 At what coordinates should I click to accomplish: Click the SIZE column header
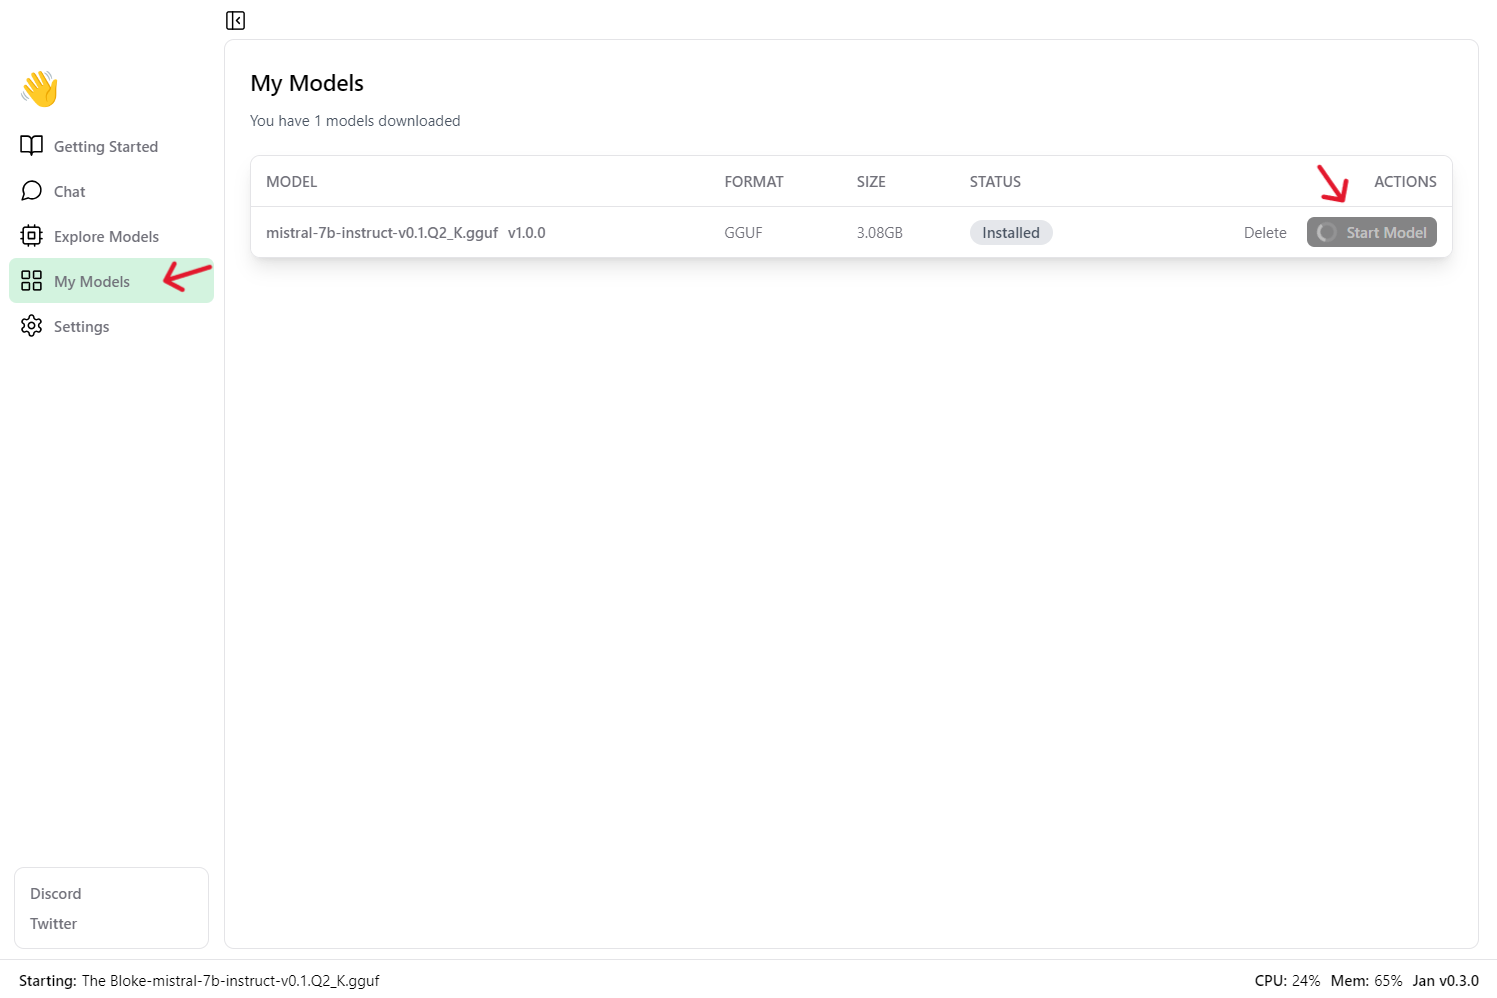tap(870, 182)
